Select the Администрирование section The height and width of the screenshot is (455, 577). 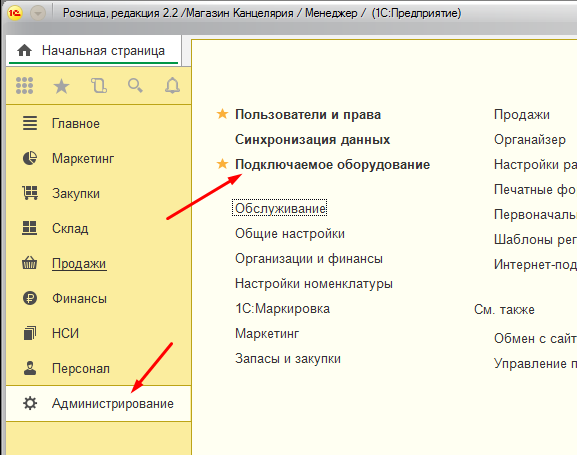click(99, 403)
